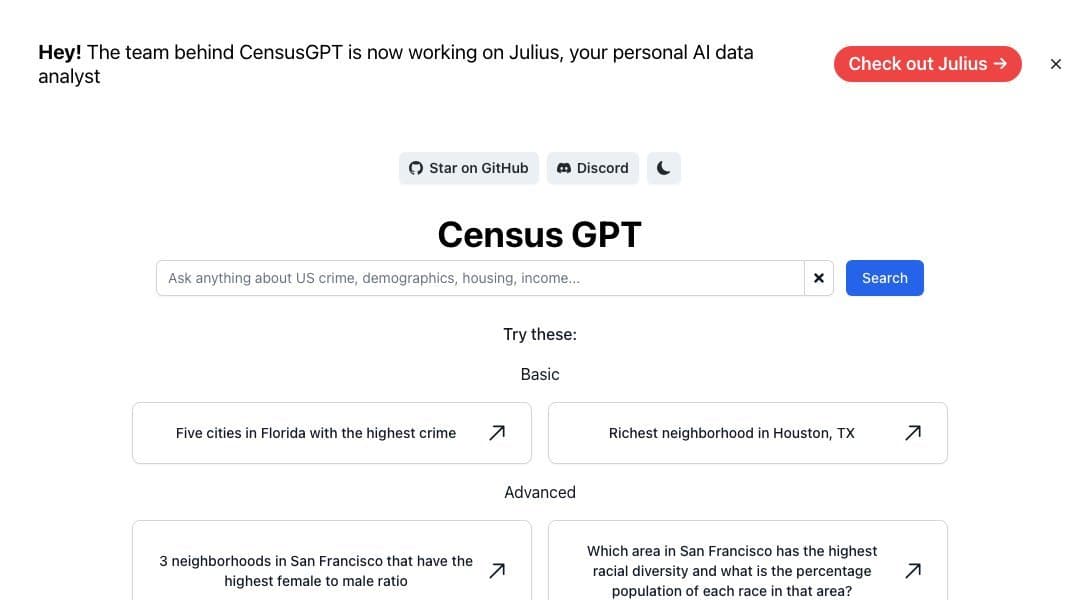Click the Census GPT title
Screen dimensions: 1080x600
[x=539, y=234]
